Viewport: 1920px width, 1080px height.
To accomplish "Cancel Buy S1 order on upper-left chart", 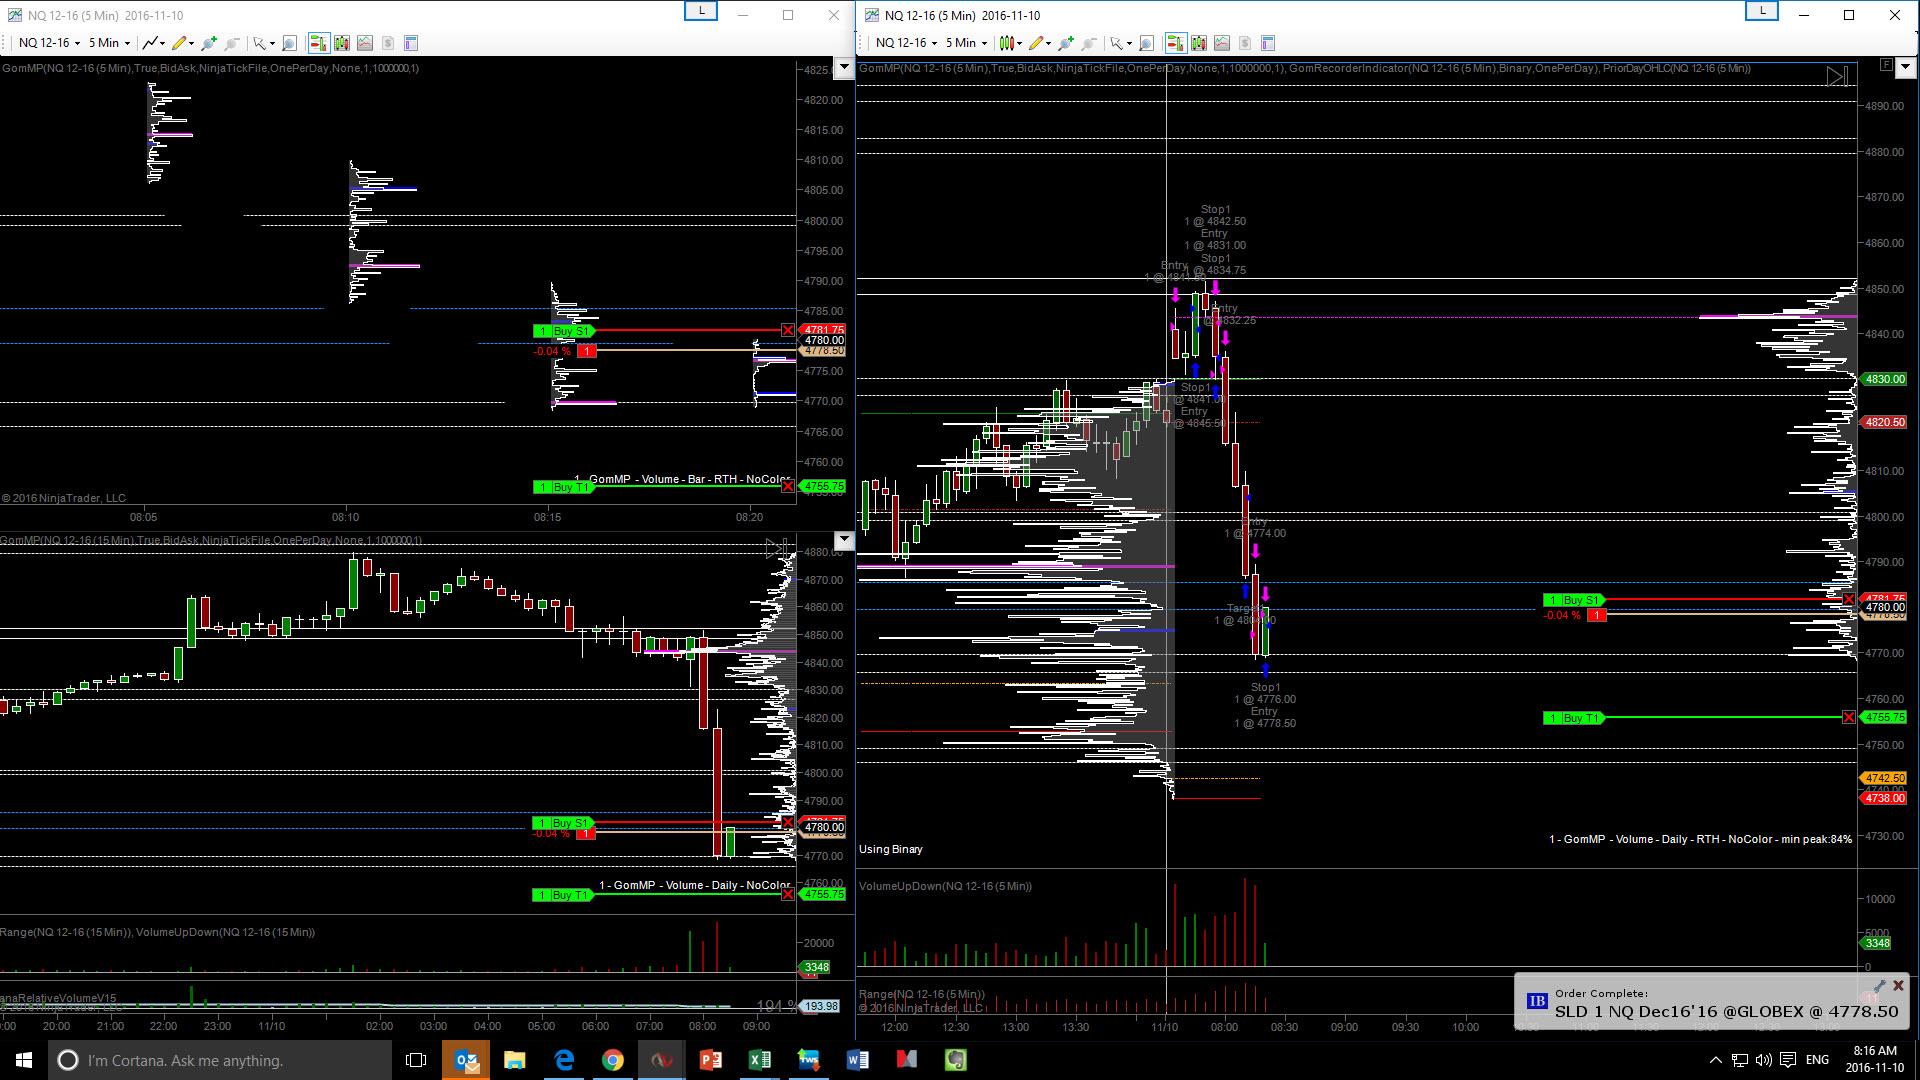I will [788, 331].
